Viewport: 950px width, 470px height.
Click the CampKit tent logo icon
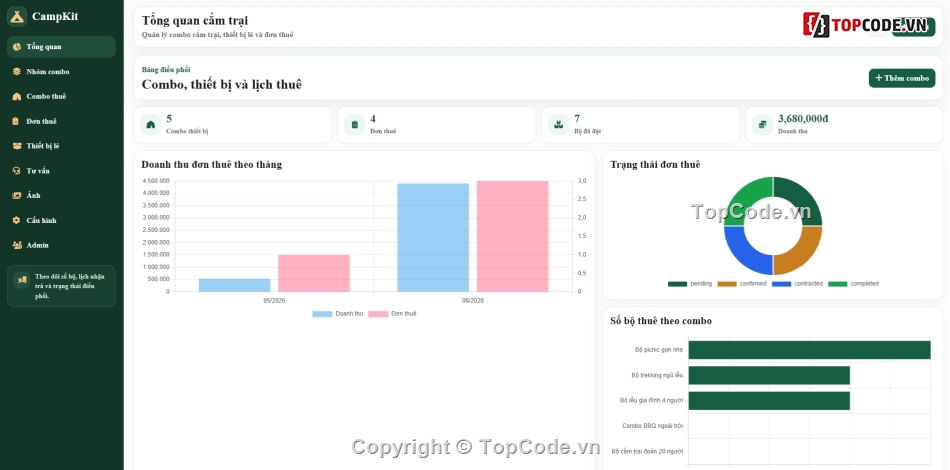pos(17,16)
